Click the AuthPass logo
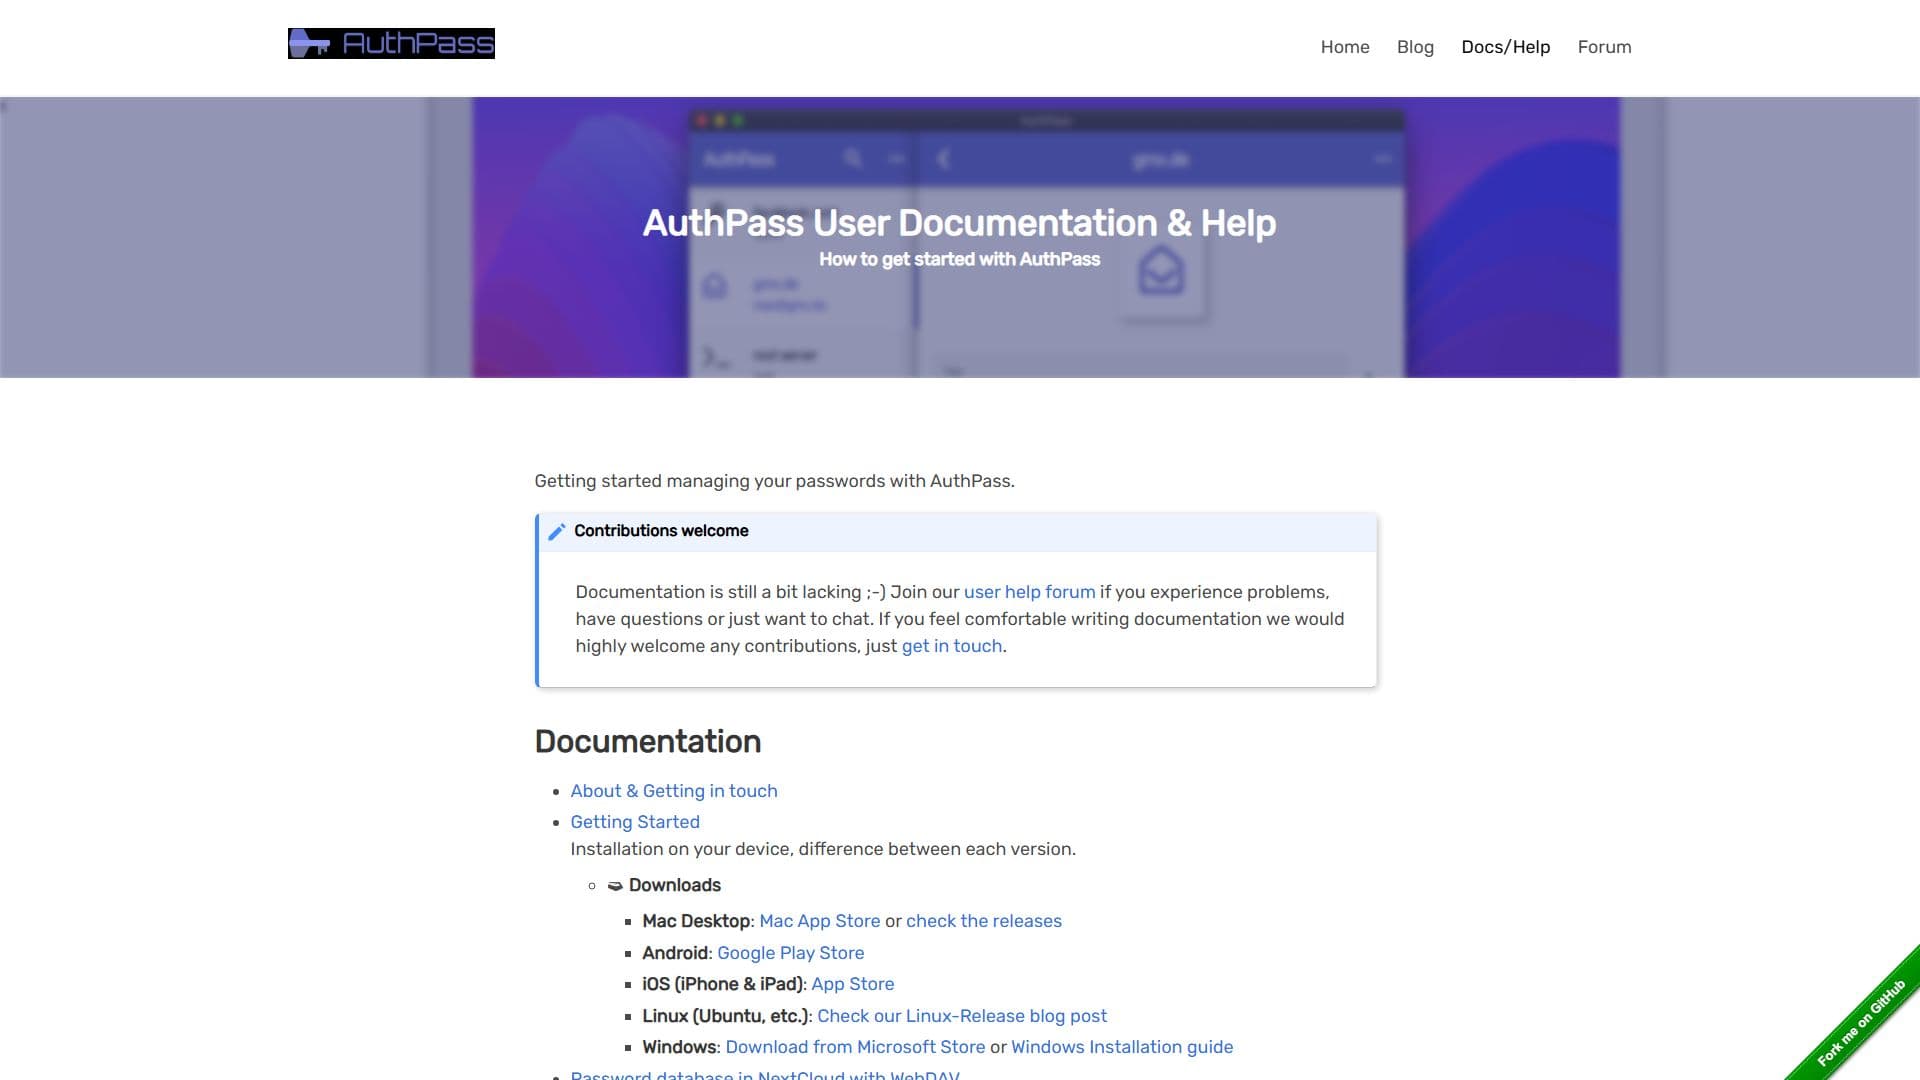The height and width of the screenshot is (1080, 1920). tap(391, 43)
